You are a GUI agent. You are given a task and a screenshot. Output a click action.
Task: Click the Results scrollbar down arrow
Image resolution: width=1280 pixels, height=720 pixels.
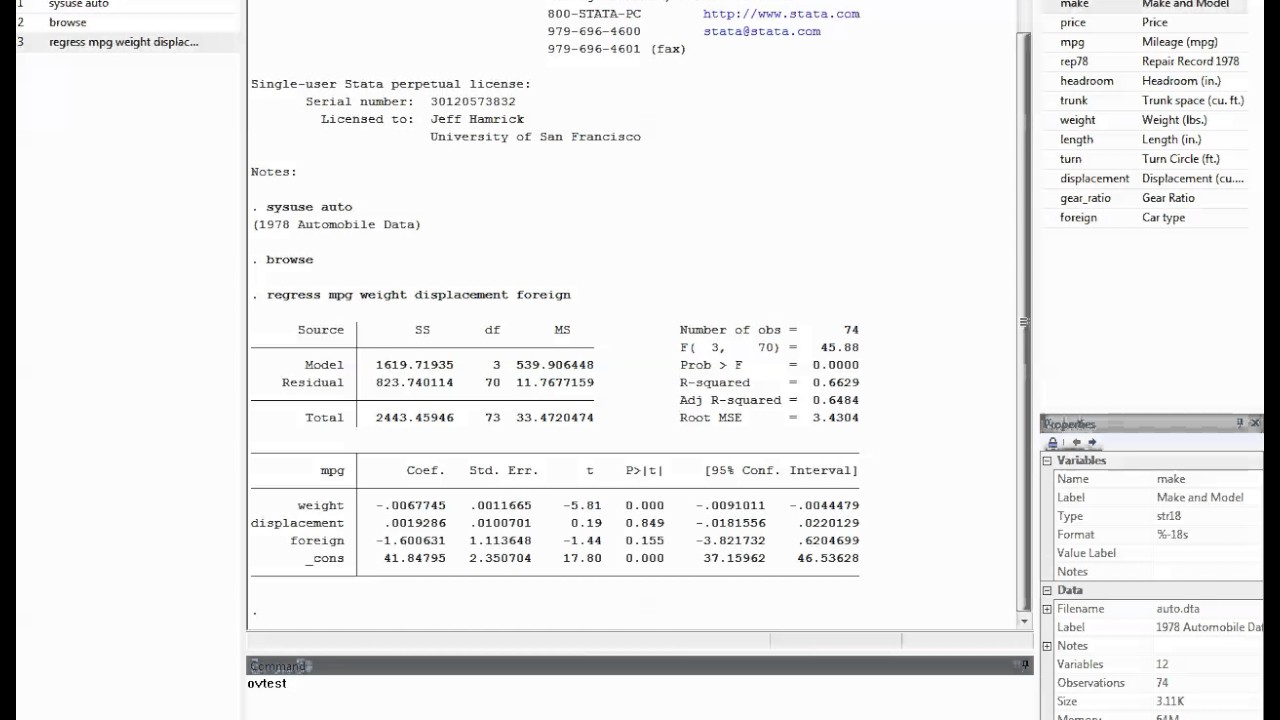click(1024, 621)
